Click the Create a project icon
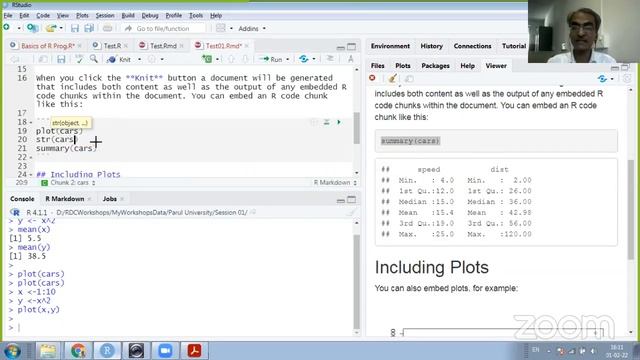The height and width of the screenshot is (360, 640). [32, 28]
